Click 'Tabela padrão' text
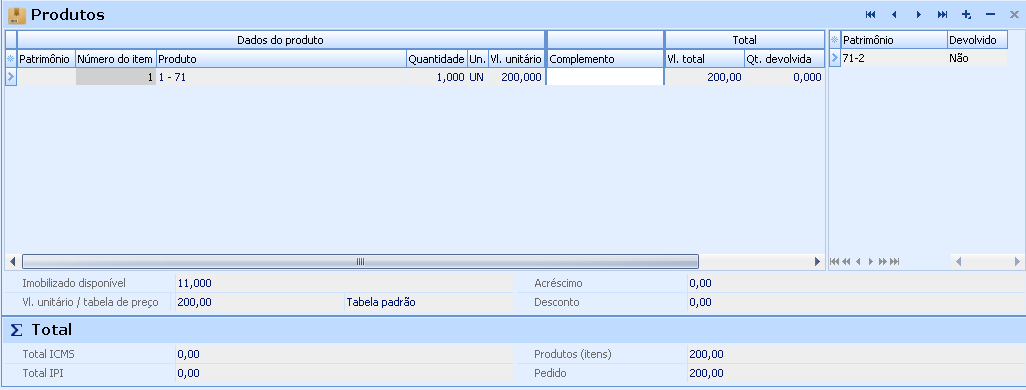The height and width of the screenshot is (390, 1026). click(x=381, y=302)
